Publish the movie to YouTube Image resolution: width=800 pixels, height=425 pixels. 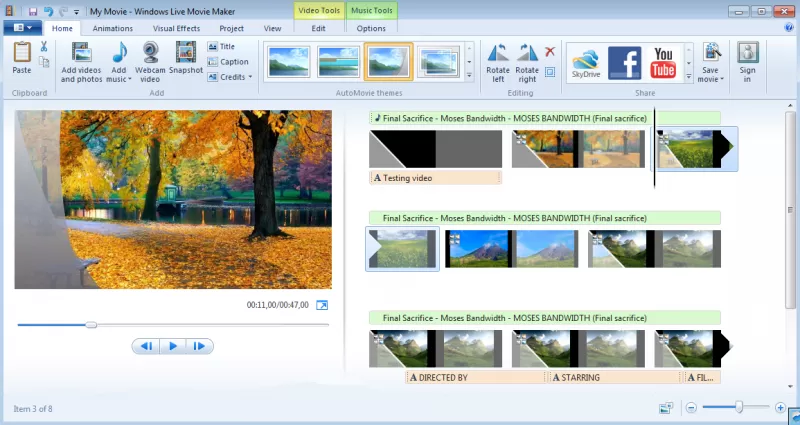(663, 63)
